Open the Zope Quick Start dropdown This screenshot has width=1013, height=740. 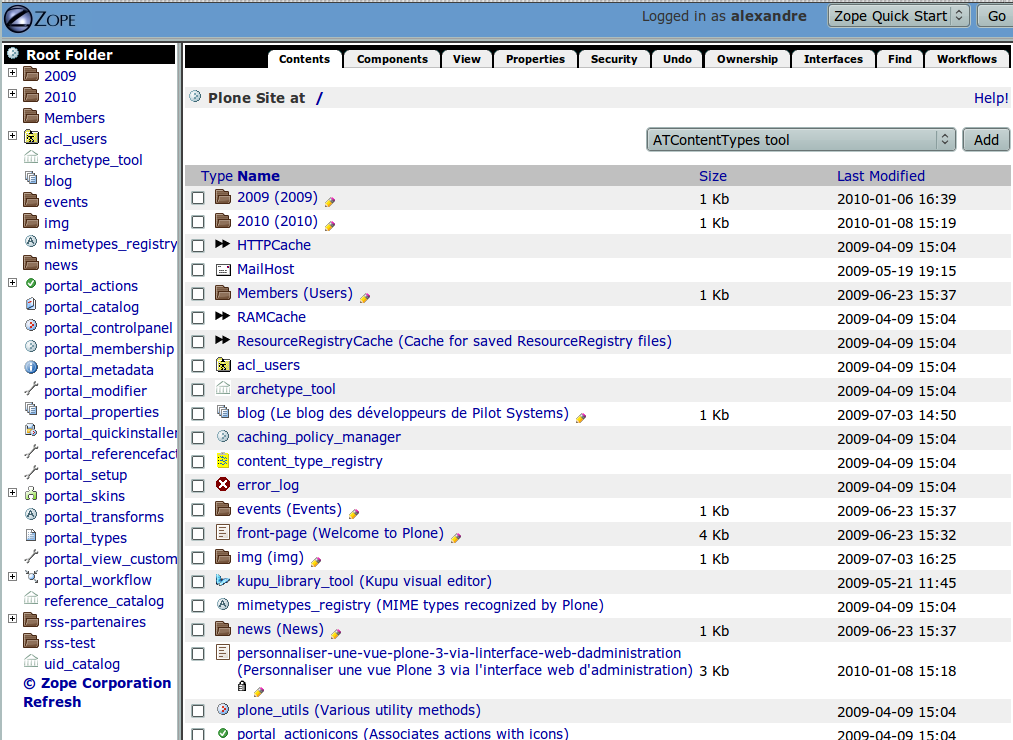point(898,16)
